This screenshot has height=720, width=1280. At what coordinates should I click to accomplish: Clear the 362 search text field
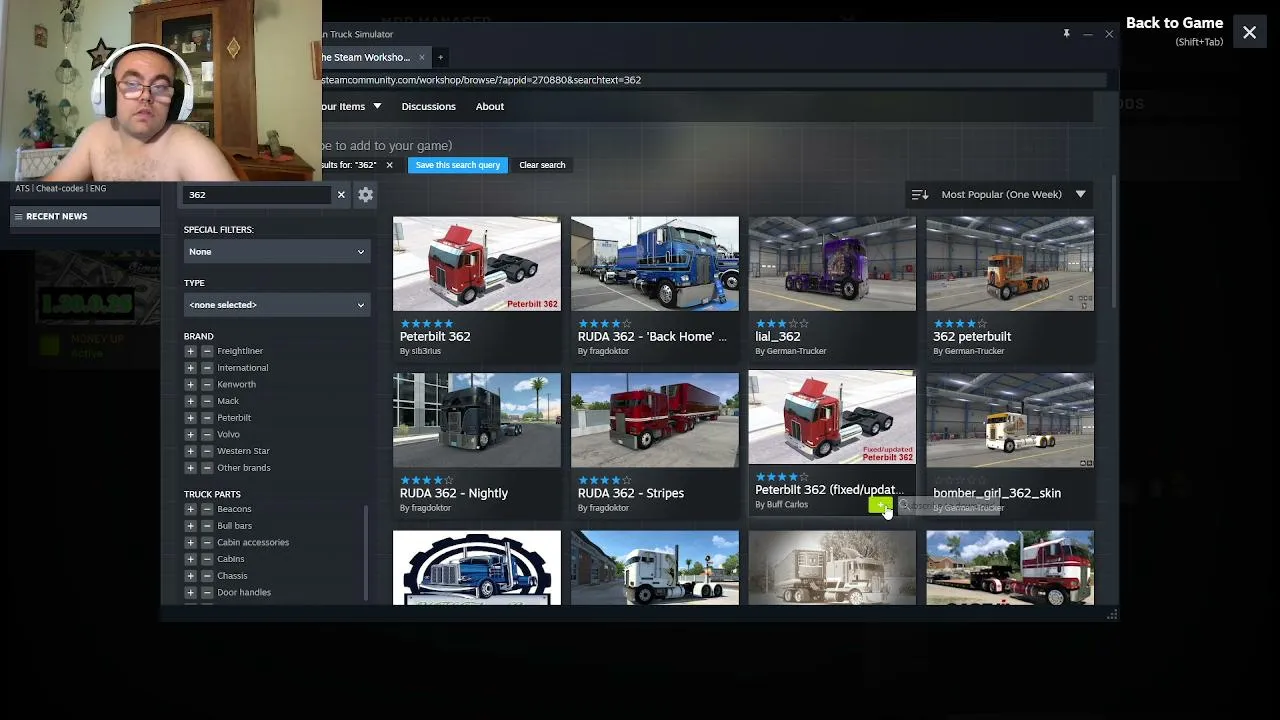point(341,194)
